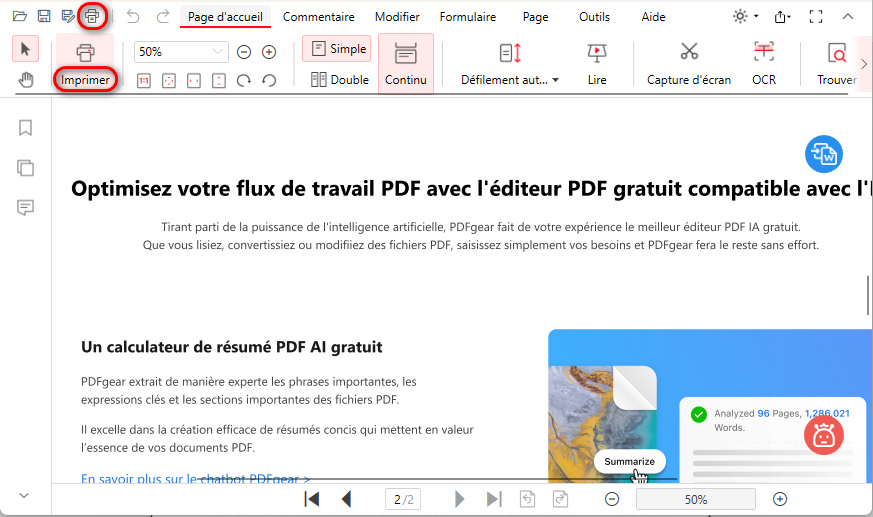Click the vertical scrollbar thumb
Viewport: 873px width, 517px height.
tap(867, 295)
